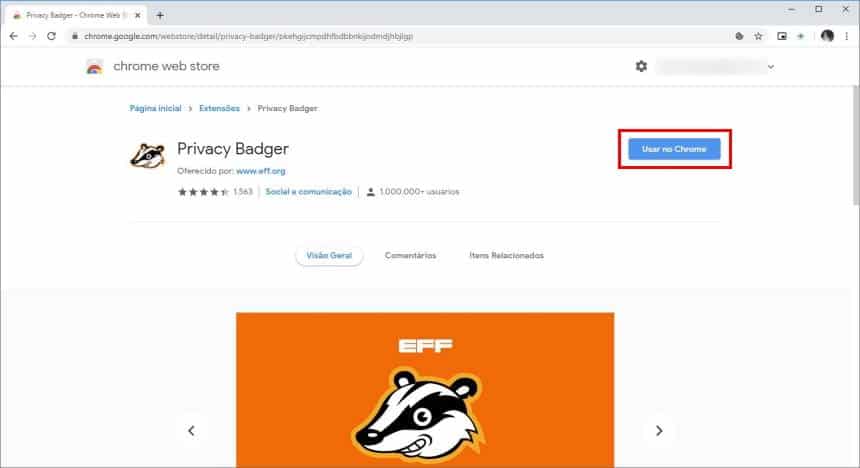Click the Usar no Chrome button
This screenshot has width=860, height=468.
674,149
